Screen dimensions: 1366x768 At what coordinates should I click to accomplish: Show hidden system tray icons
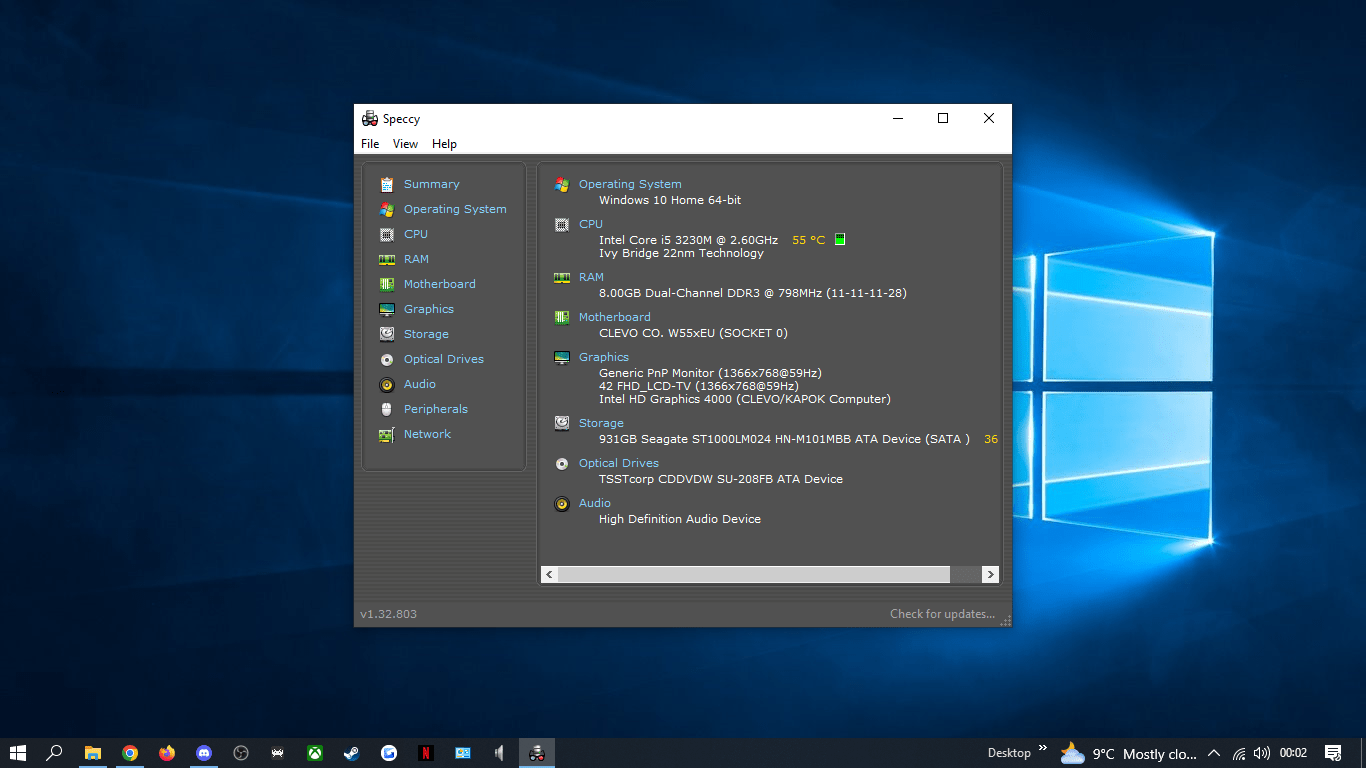1214,753
